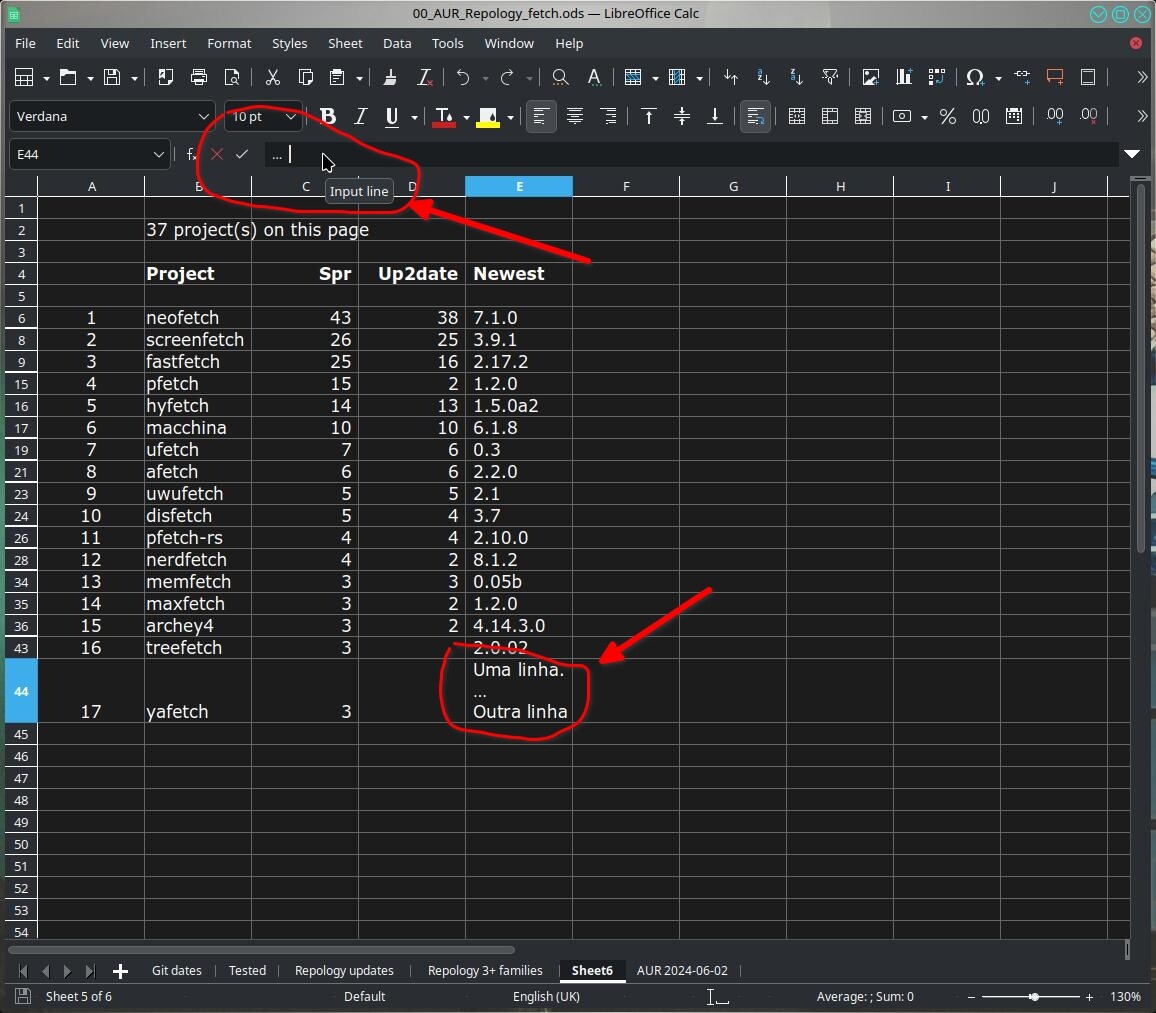The image size is (1156, 1013).
Task: Open the Tools menu
Action: pos(448,43)
